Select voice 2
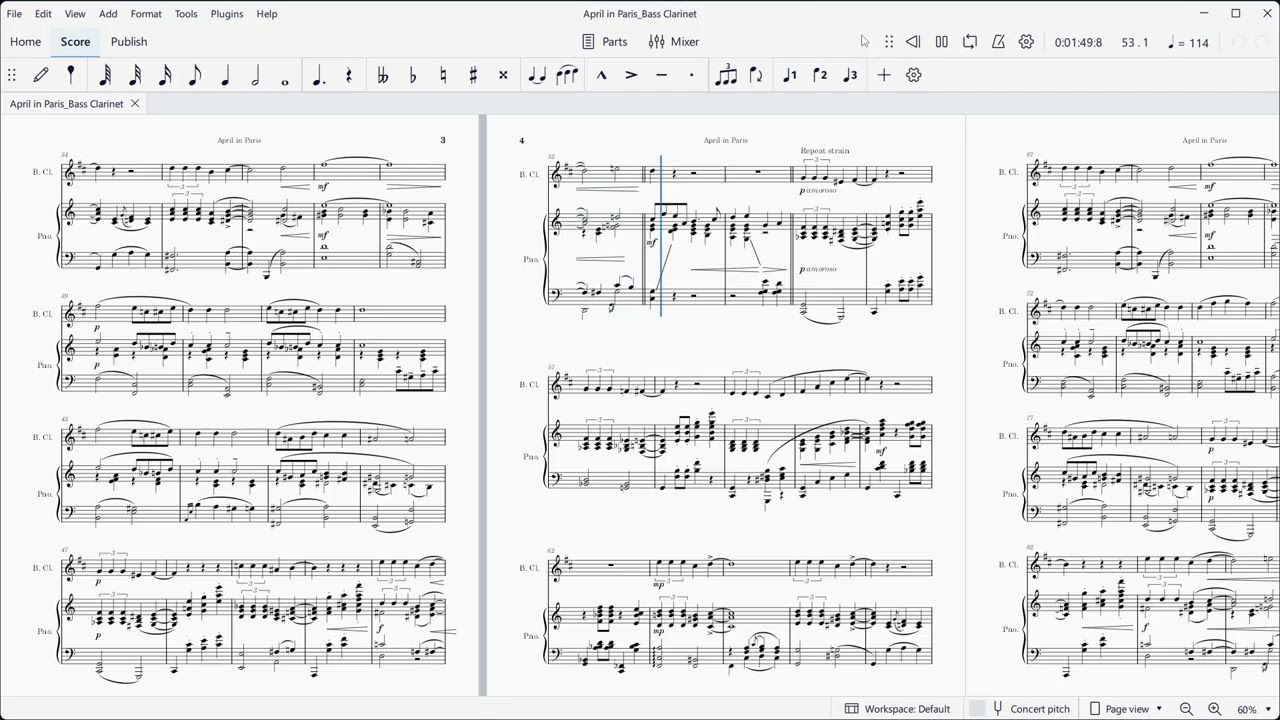1280x720 pixels. point(820,75)
